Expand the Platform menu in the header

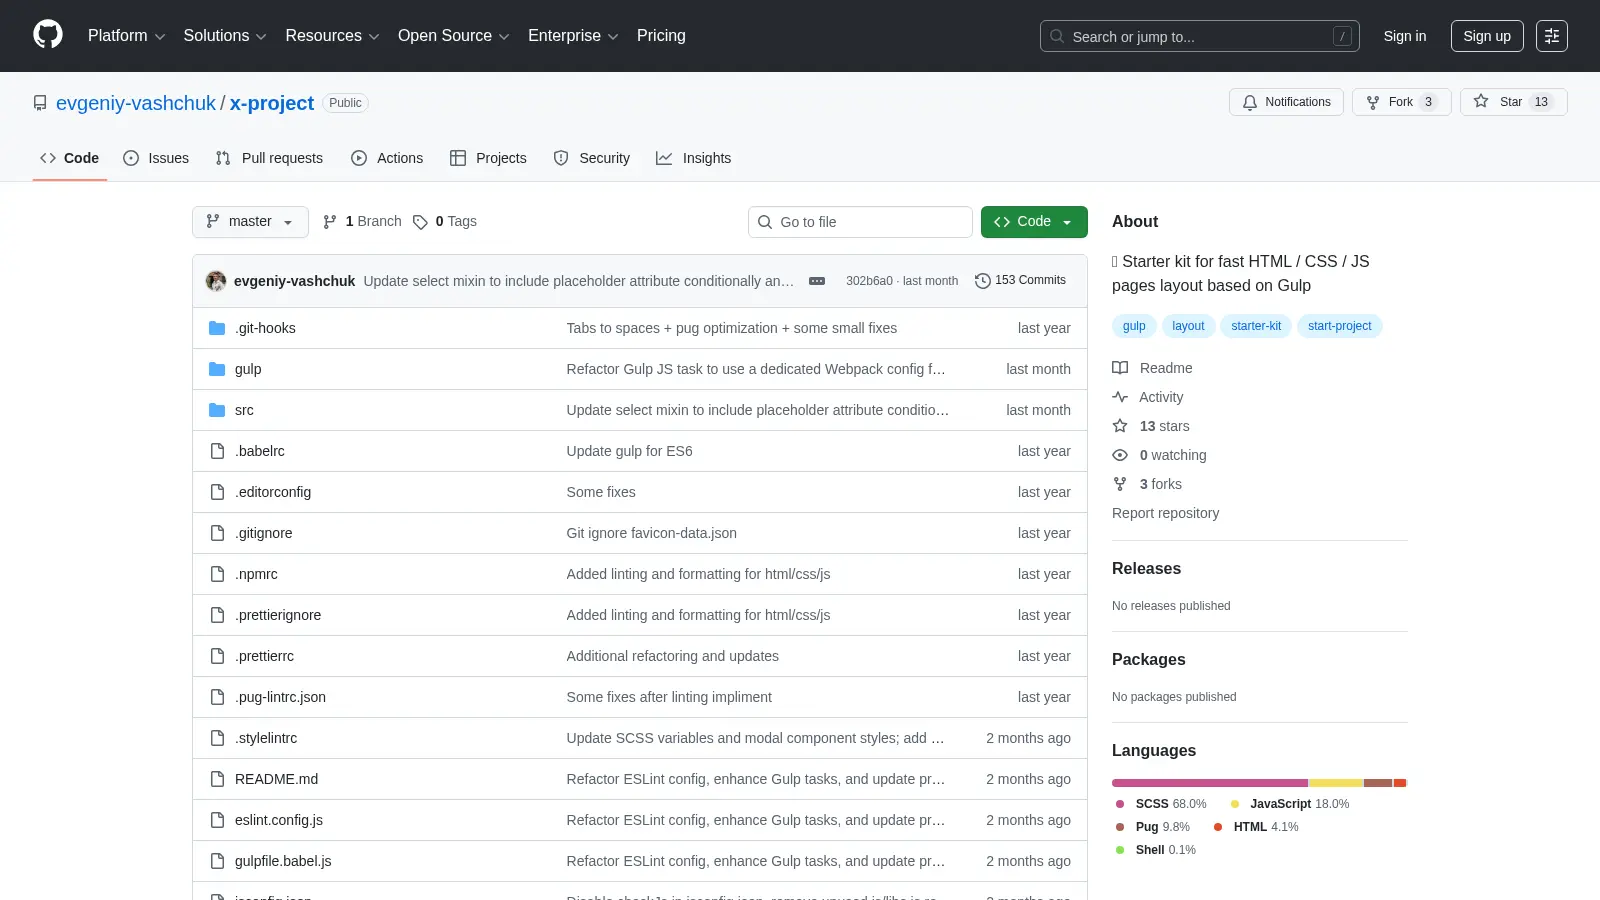point(126,36)
